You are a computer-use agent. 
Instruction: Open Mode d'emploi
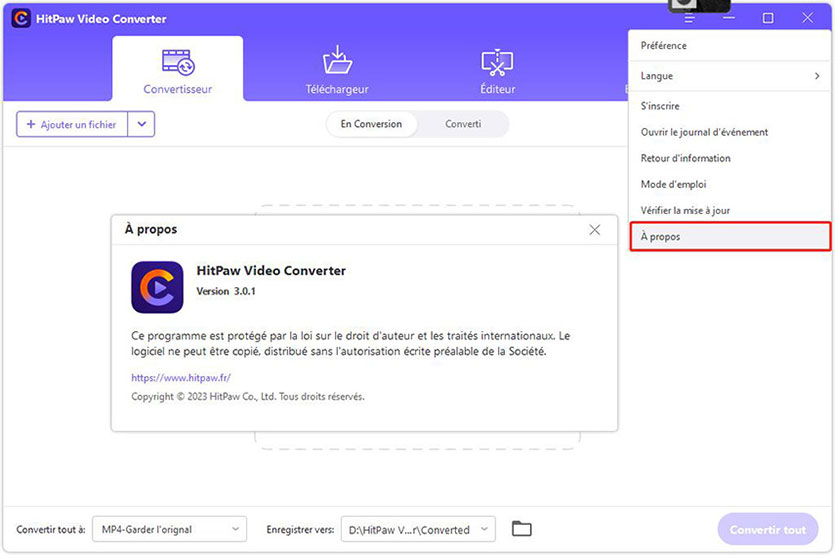click(x=729, y=184)
